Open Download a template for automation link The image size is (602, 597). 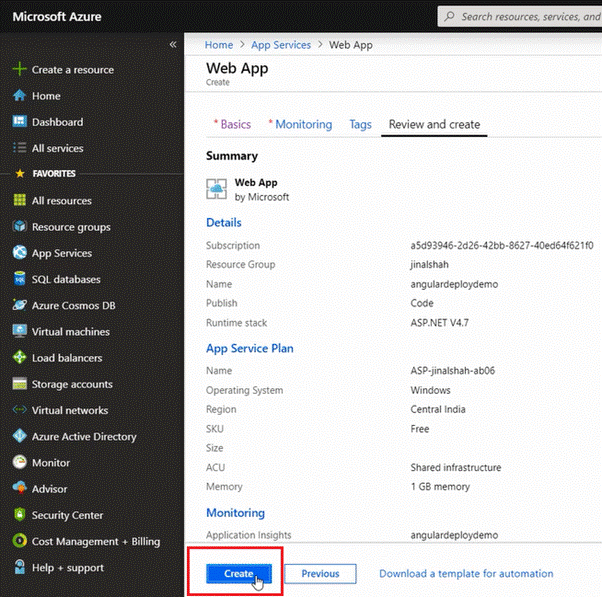[466, 574]
